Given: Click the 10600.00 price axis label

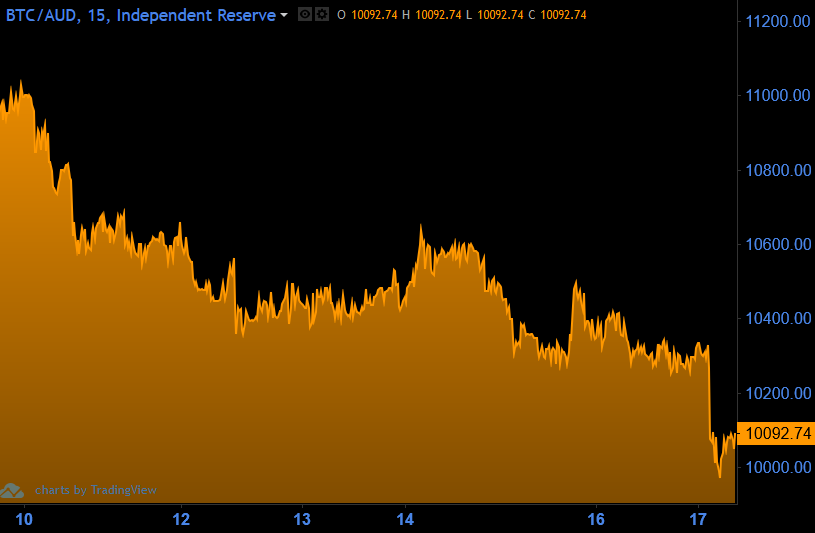Looking at the screenshot, I should click(778, 244).
